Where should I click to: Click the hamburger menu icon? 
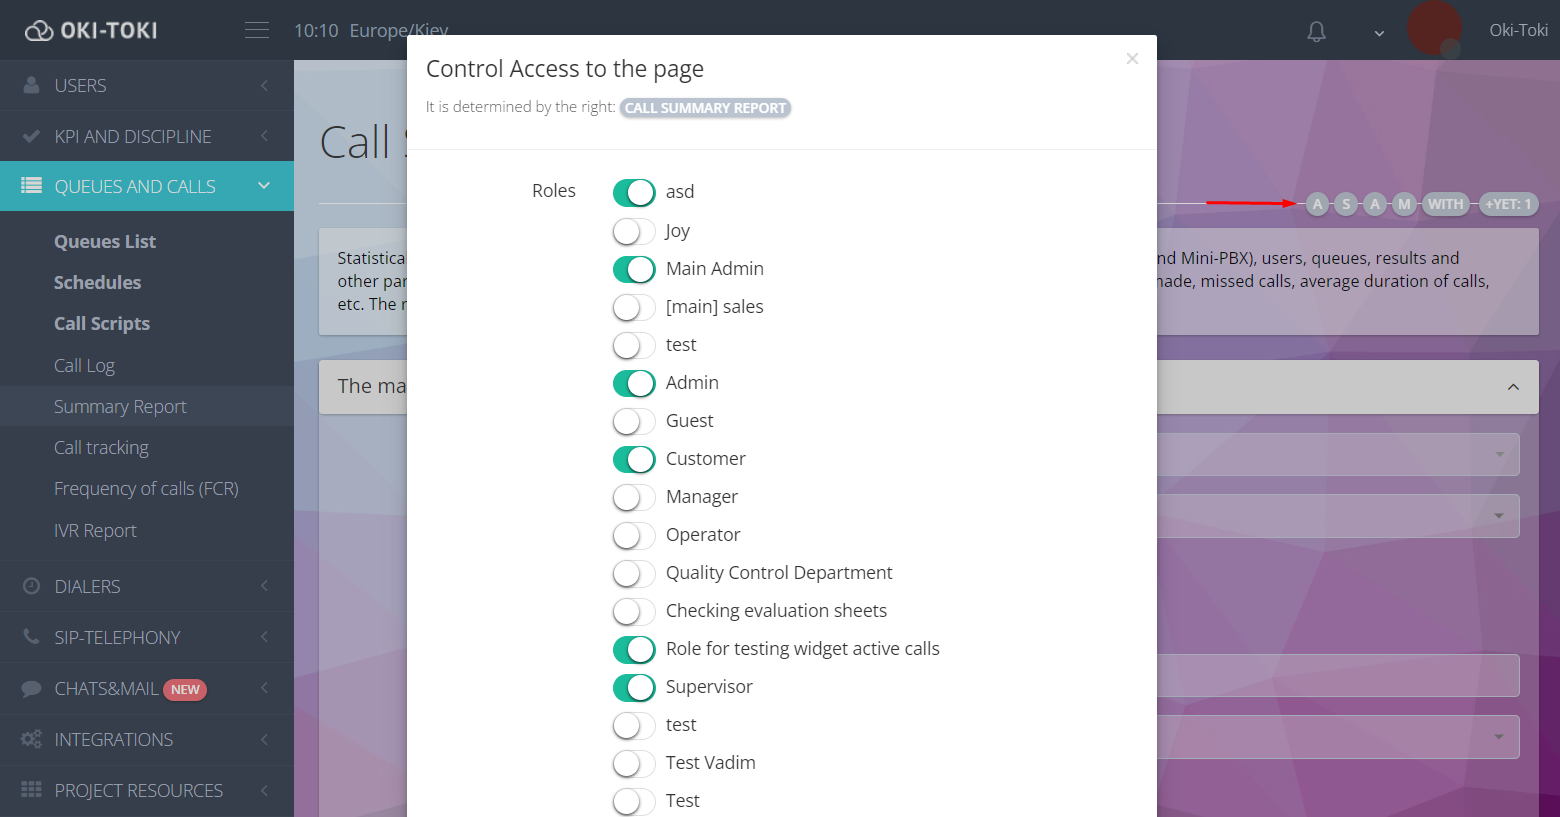point(257,30)
